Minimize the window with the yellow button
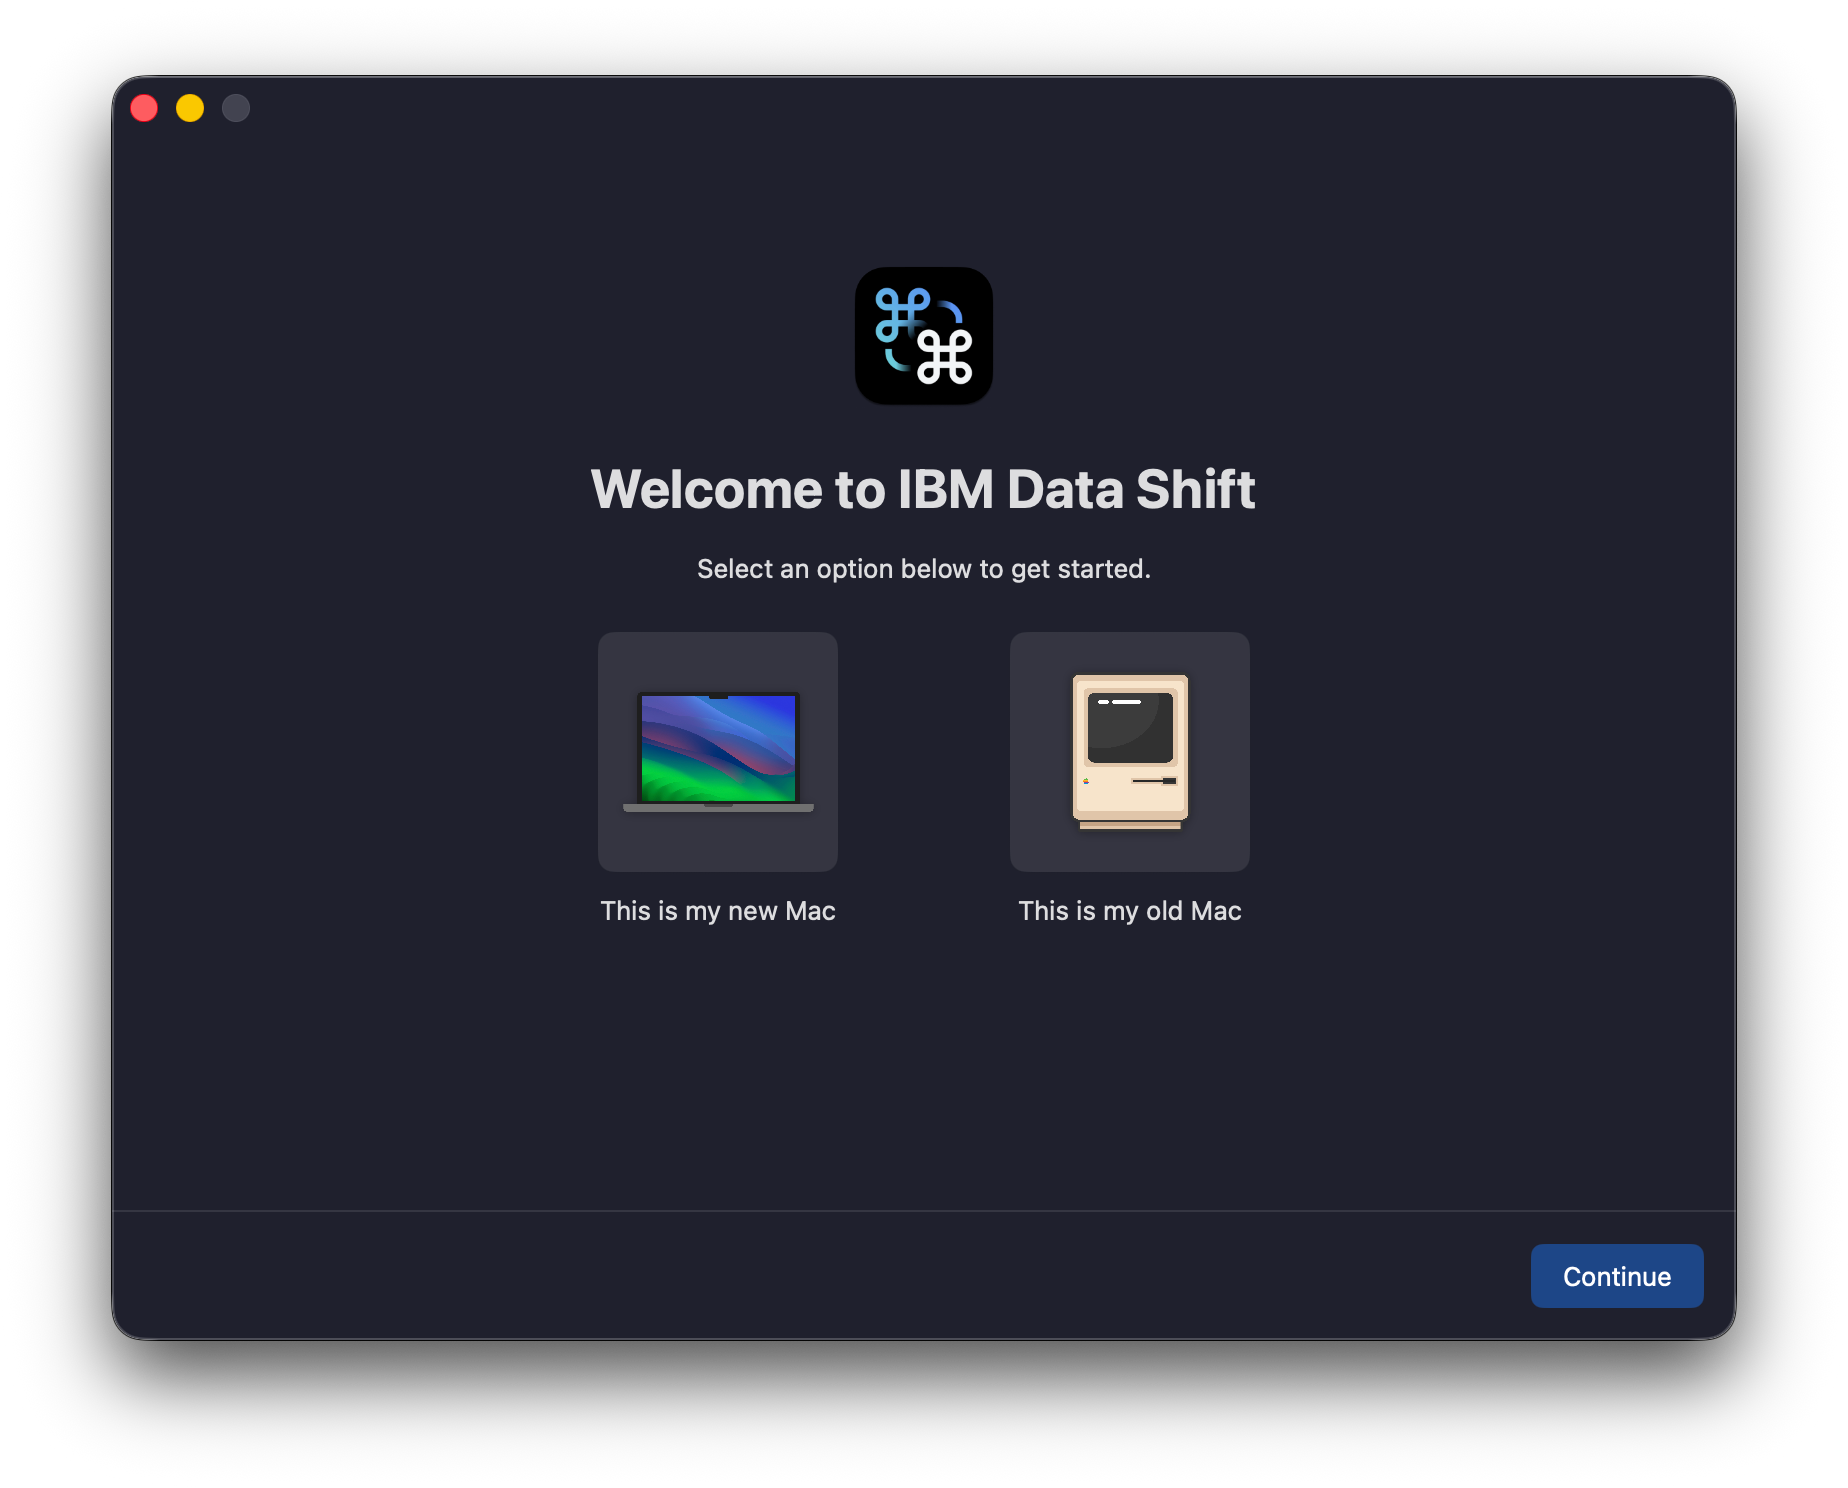The height and width of the screenshot is (1488, 1848). click(190, 108)
